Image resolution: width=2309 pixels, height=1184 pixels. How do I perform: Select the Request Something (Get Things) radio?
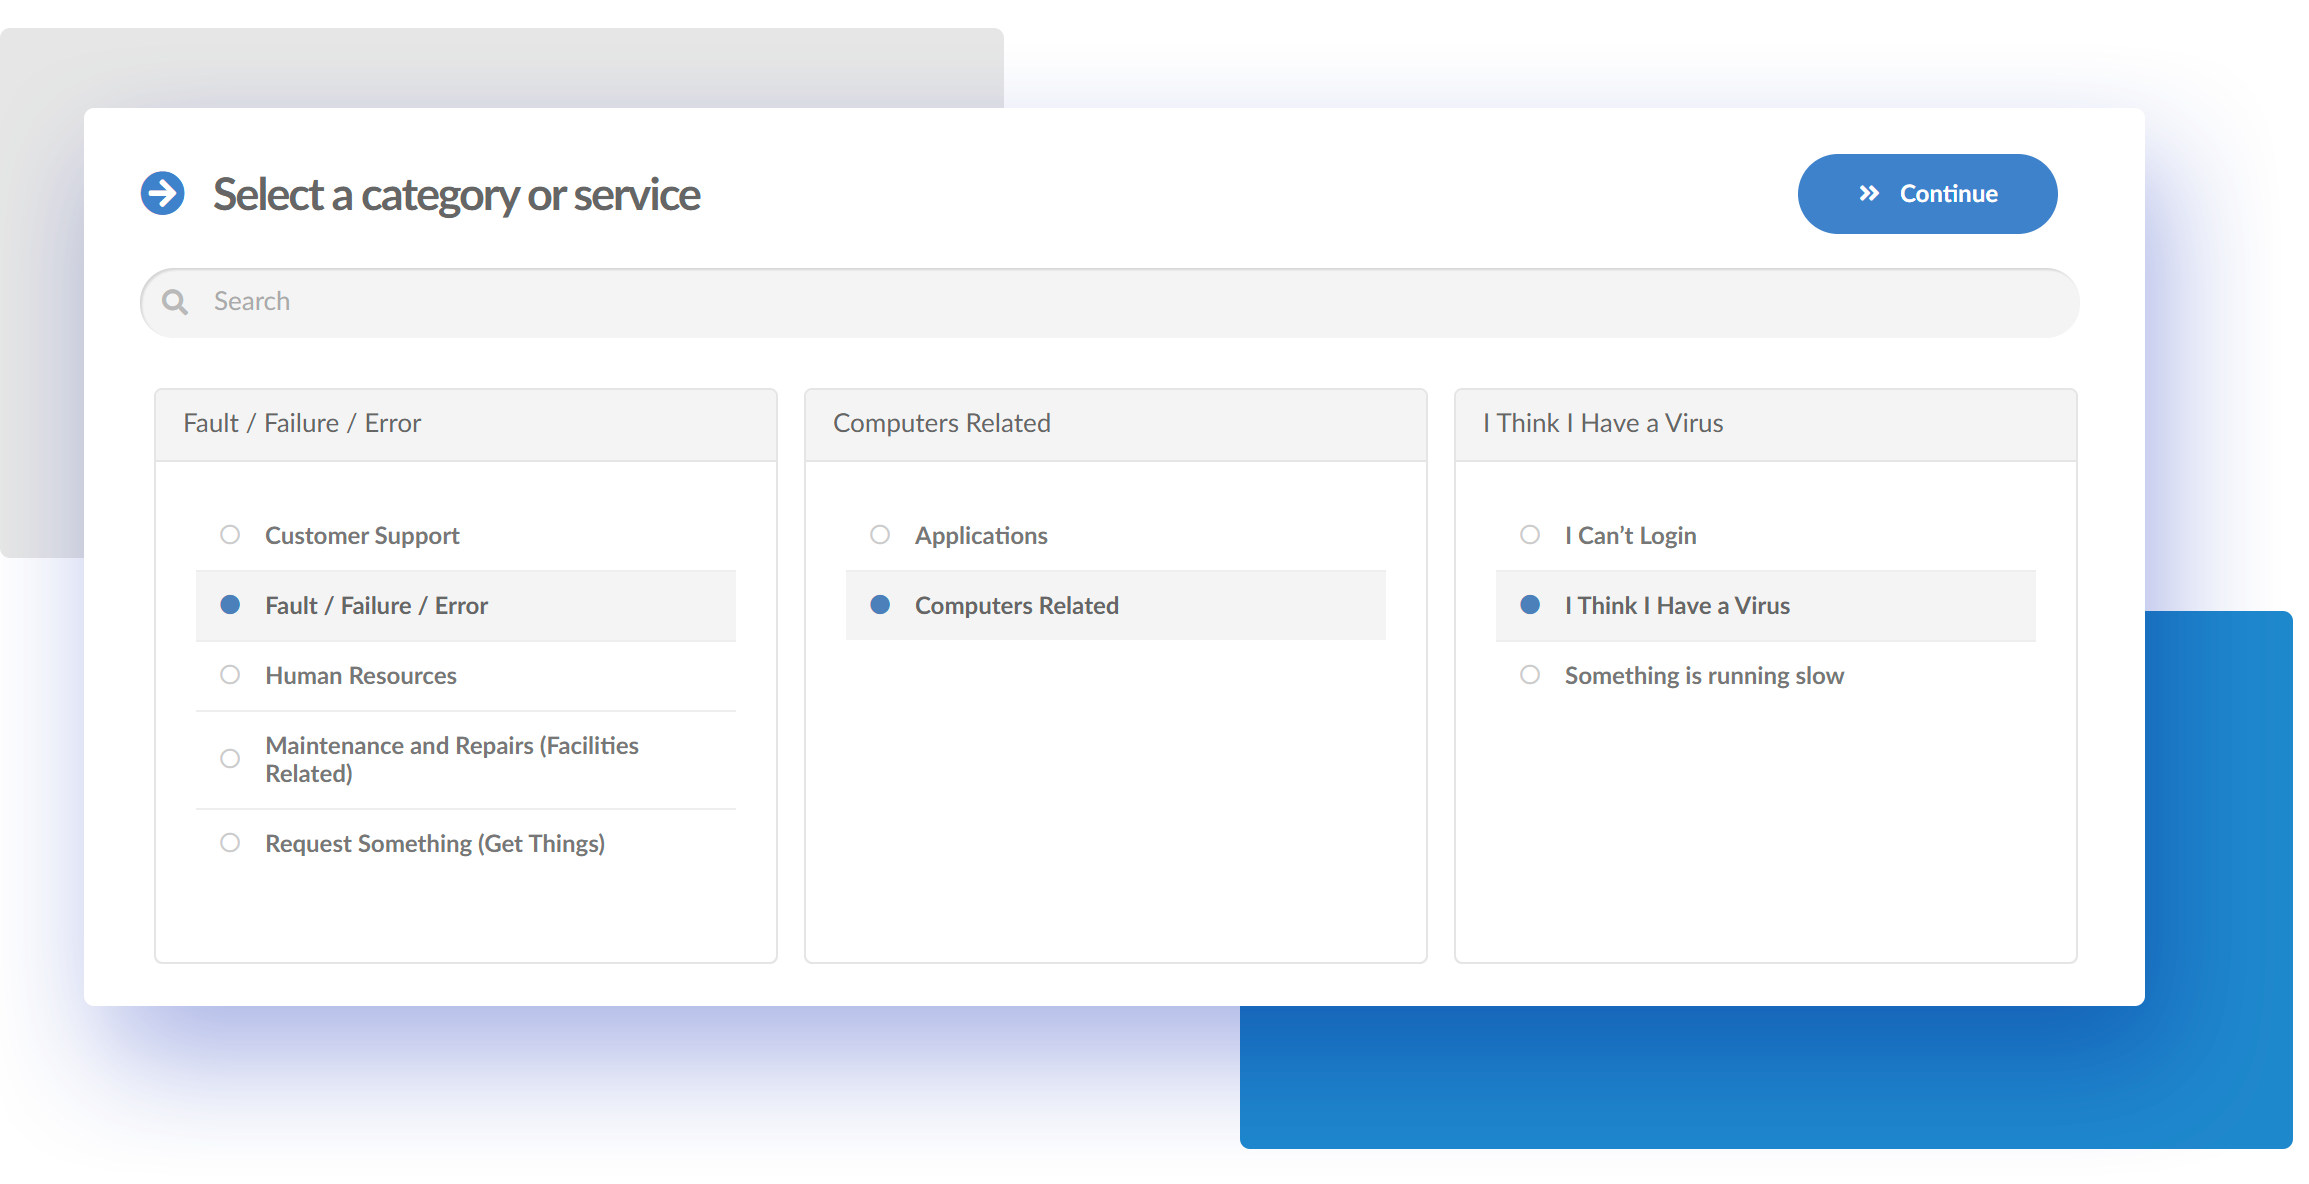(230, 843)
